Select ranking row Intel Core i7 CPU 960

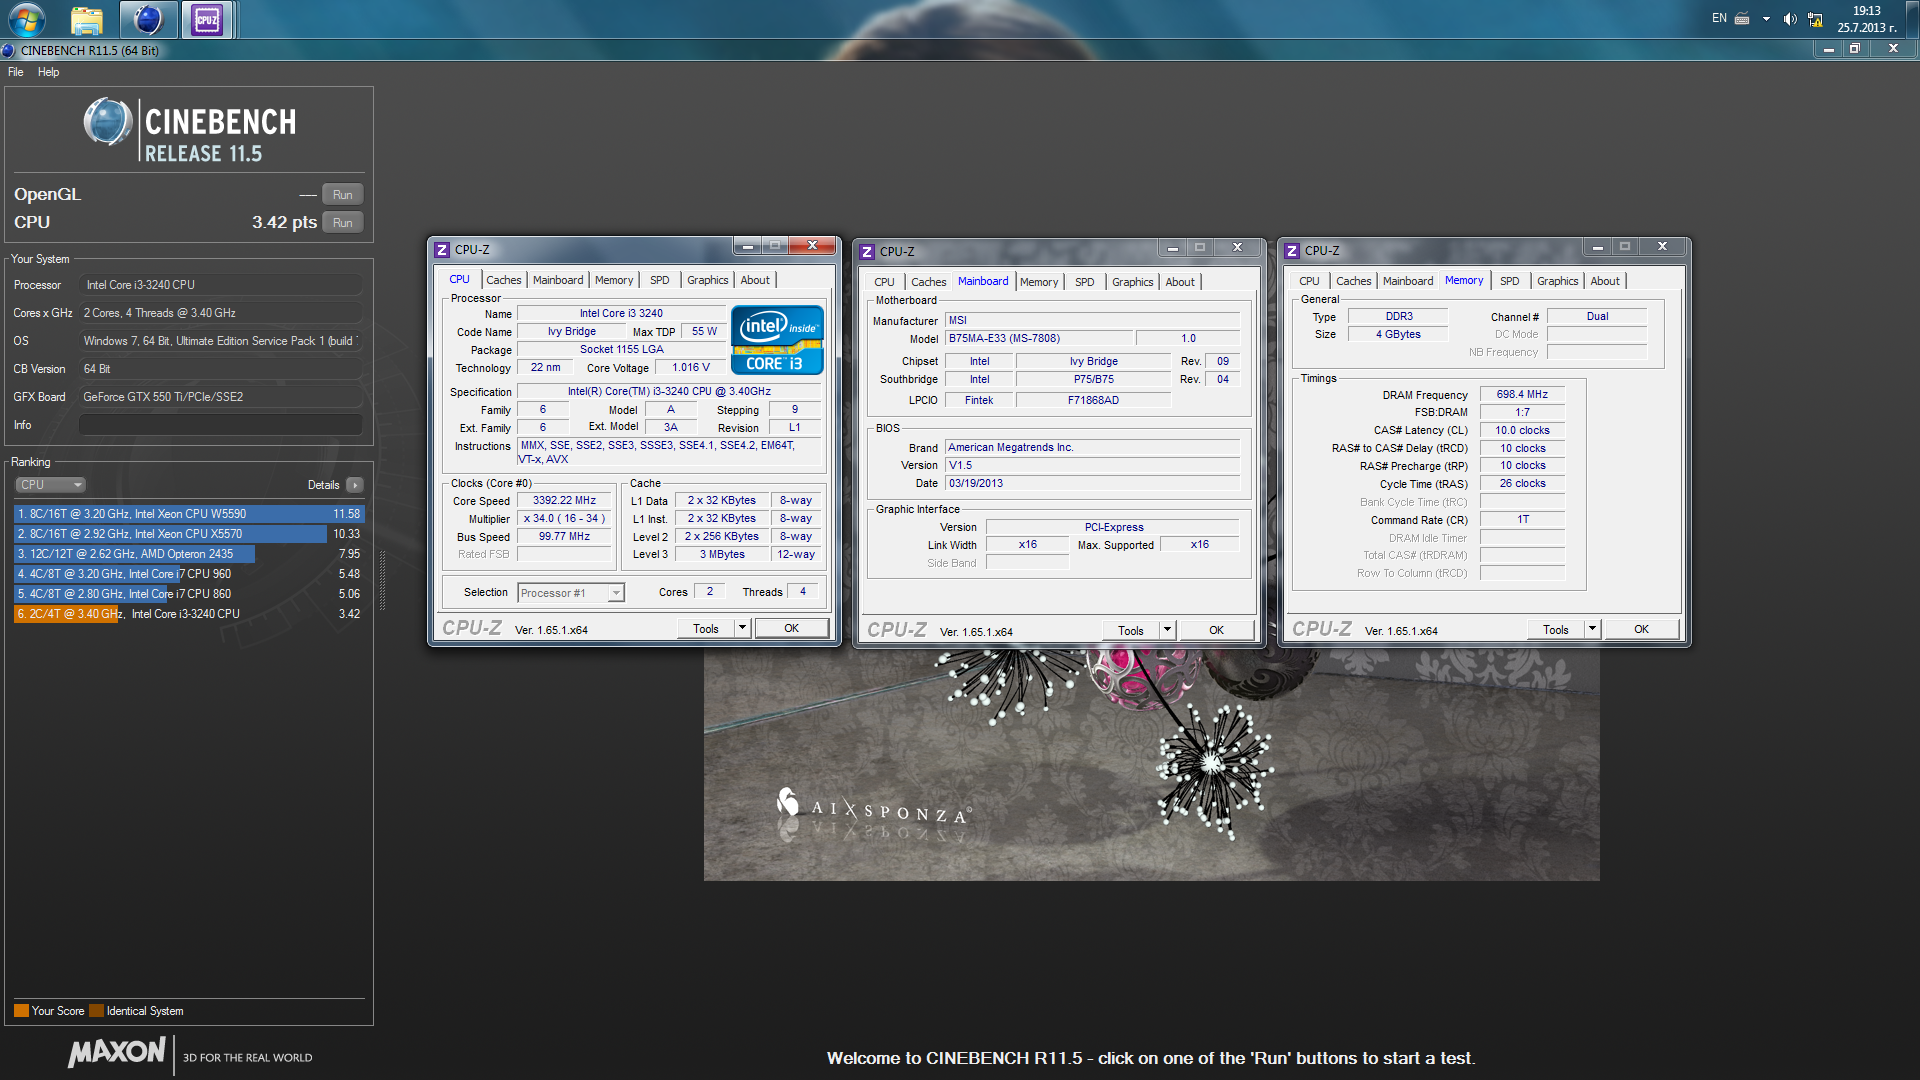click(x=189, y=574)
